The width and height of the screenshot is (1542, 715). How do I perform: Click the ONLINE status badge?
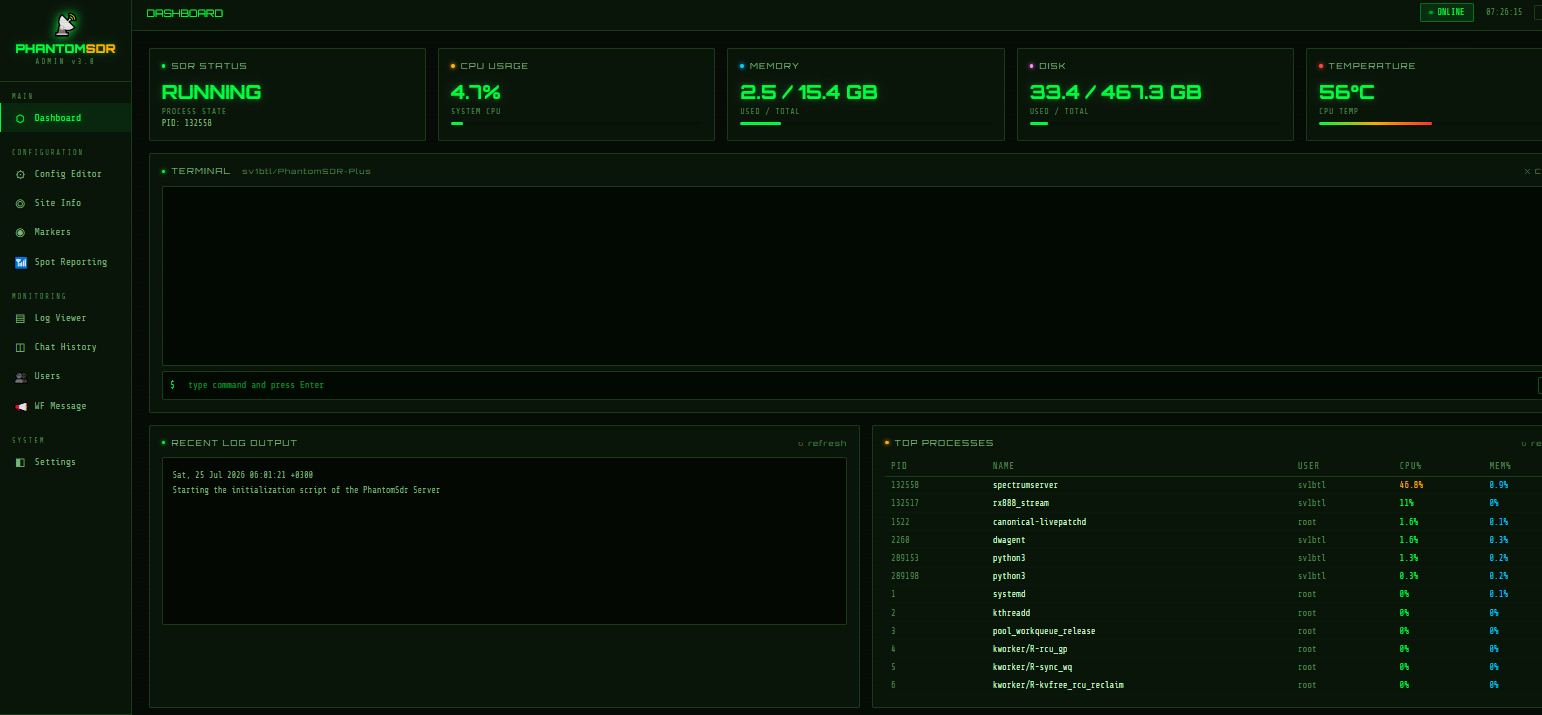[x=1446, y=12]
